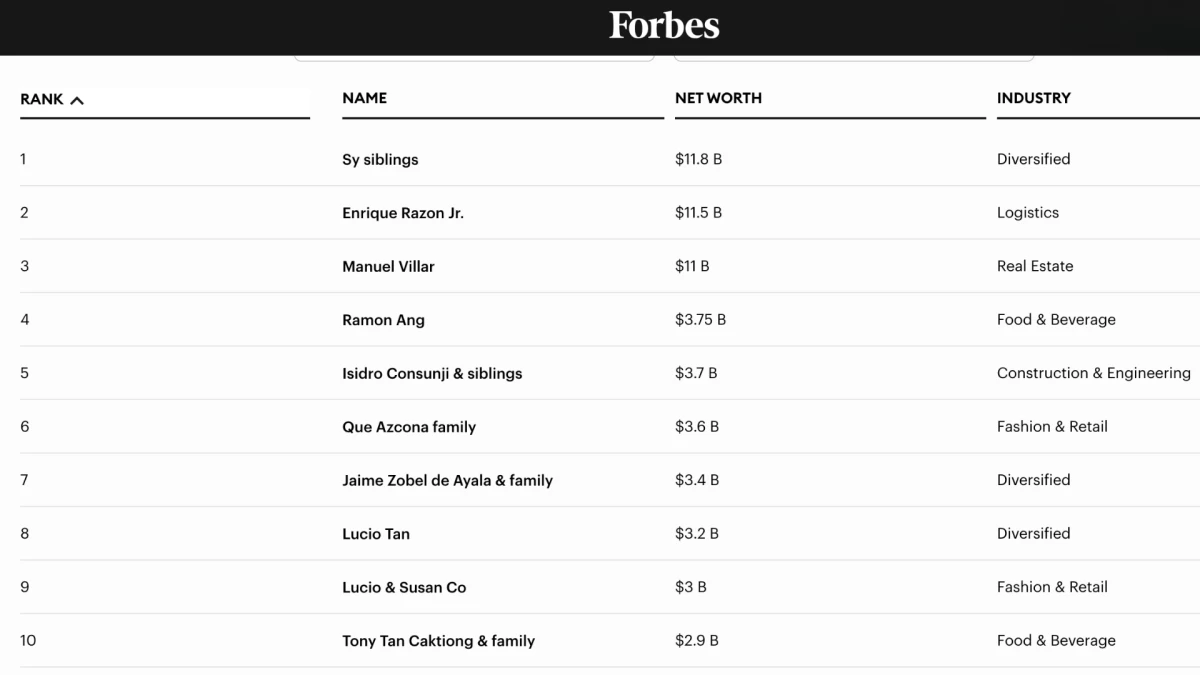Select the Manuel Villar entry
The height and width of the screenshot is (675, 1200).
pos(388,267)
